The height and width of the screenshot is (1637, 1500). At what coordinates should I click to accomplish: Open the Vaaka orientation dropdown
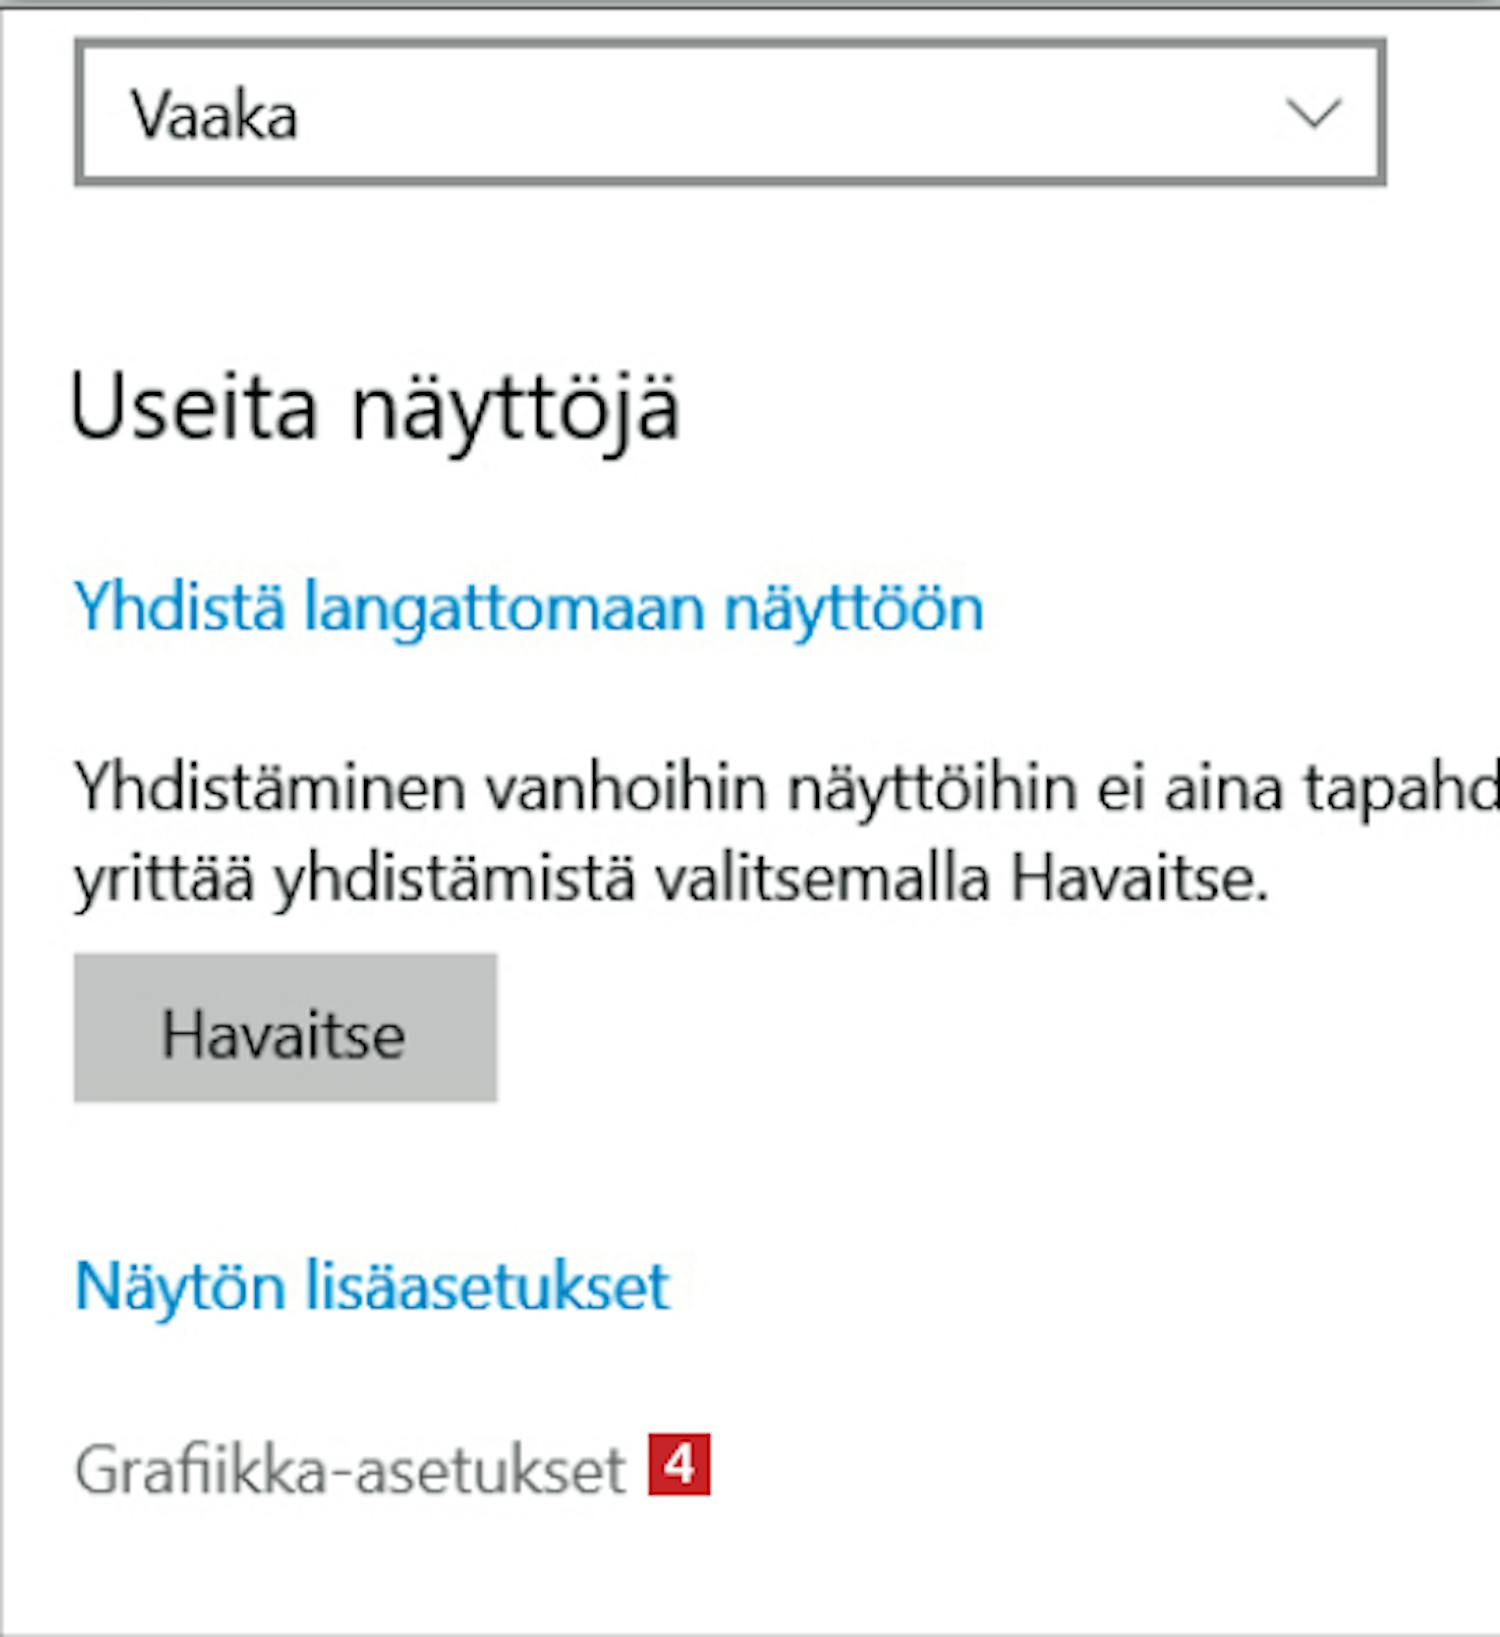coord(730,113)
